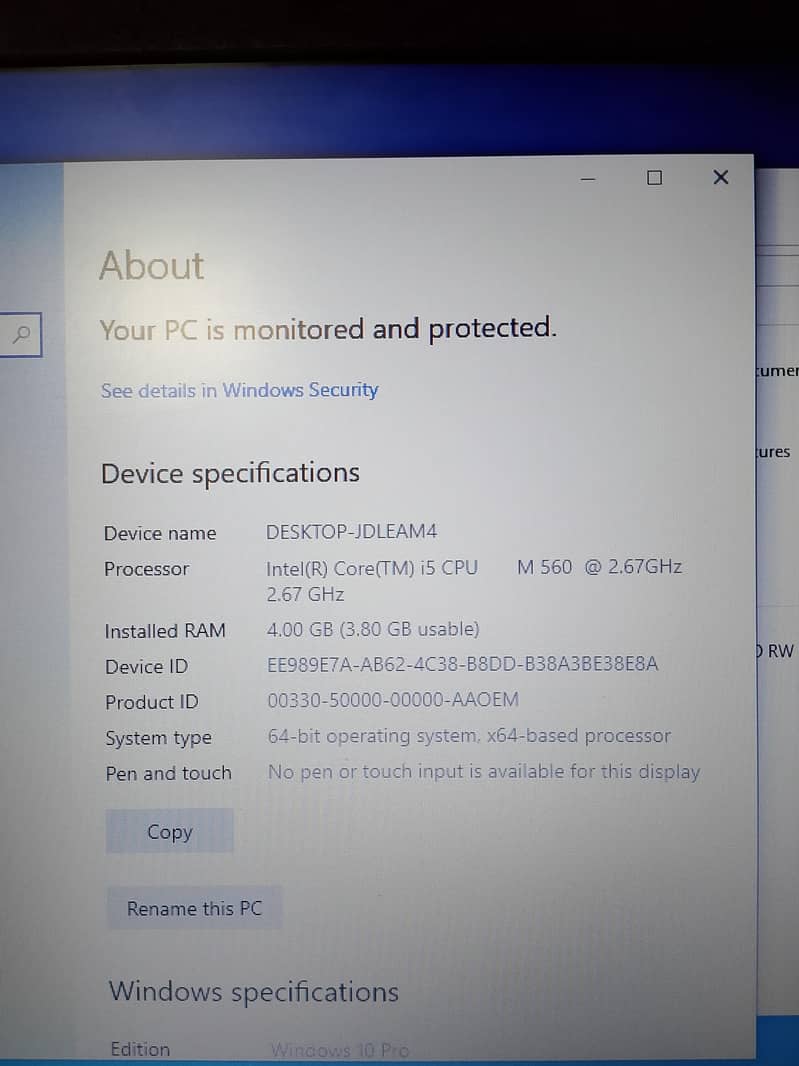Click the Processor value Intel Core i5
The image size is (799, 1066).
pos(474,581)
